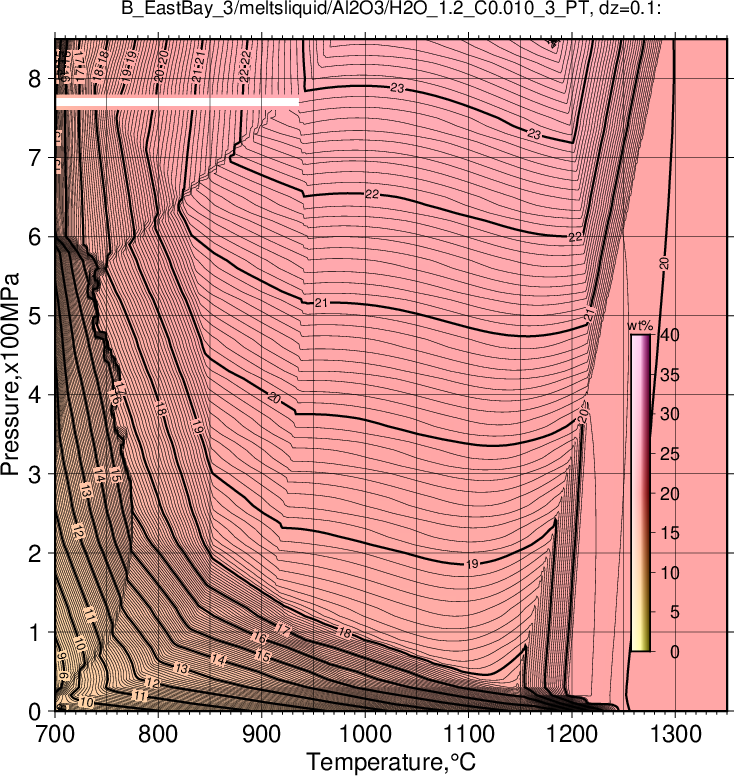Image resolution: width=734 pixels, height=776 pixels.
Task: Click the plot title text at the top
Action: (x=391, y=8)
